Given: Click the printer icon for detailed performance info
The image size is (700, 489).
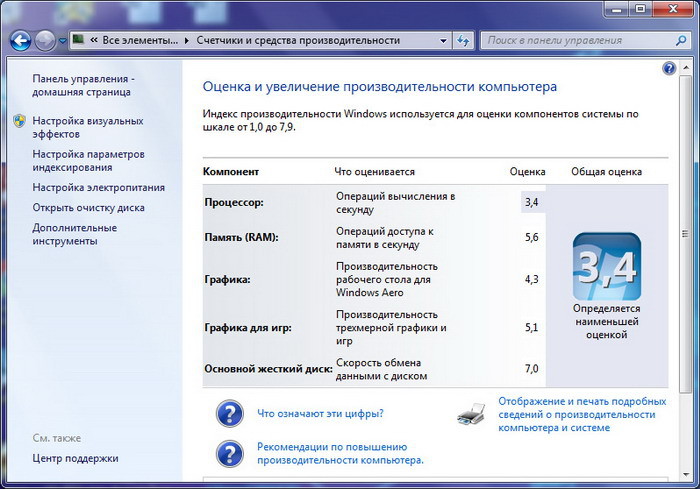Looking at the screenshot, I should tap(471, 412).
